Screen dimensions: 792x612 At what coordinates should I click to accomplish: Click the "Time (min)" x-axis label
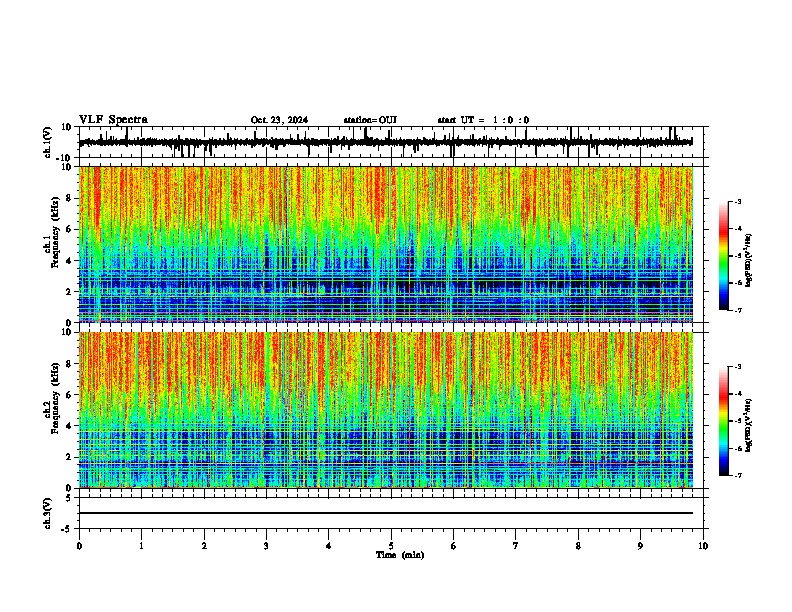click(x=400, y=555)
